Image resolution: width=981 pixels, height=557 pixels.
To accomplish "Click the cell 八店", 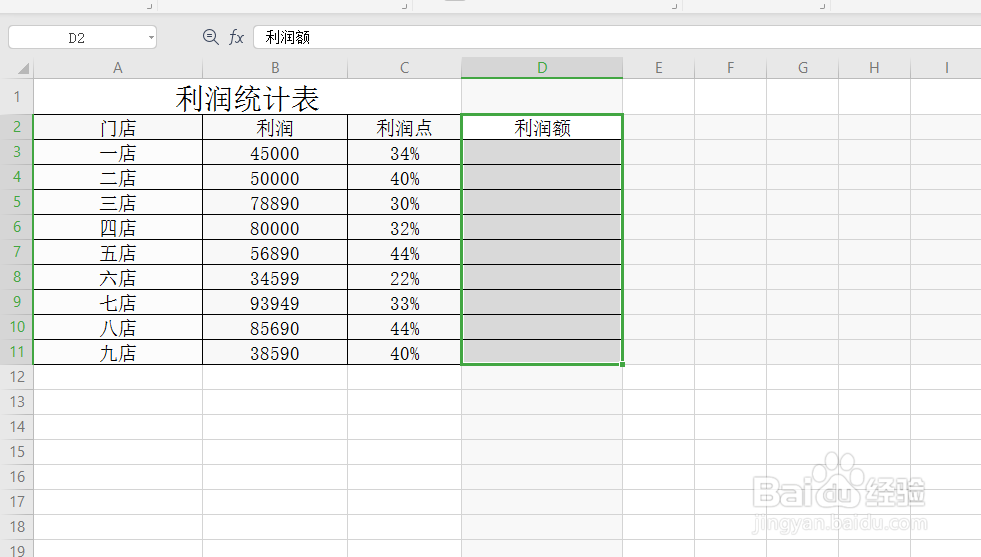I will pyautogui.click(x=118, y=328).
